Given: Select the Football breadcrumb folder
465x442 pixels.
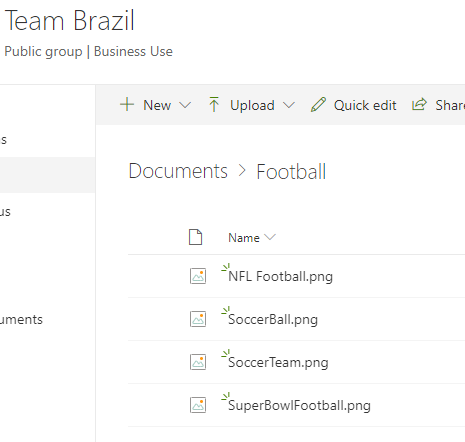Looking at the screenshot, I should click(x=291, y=172).
